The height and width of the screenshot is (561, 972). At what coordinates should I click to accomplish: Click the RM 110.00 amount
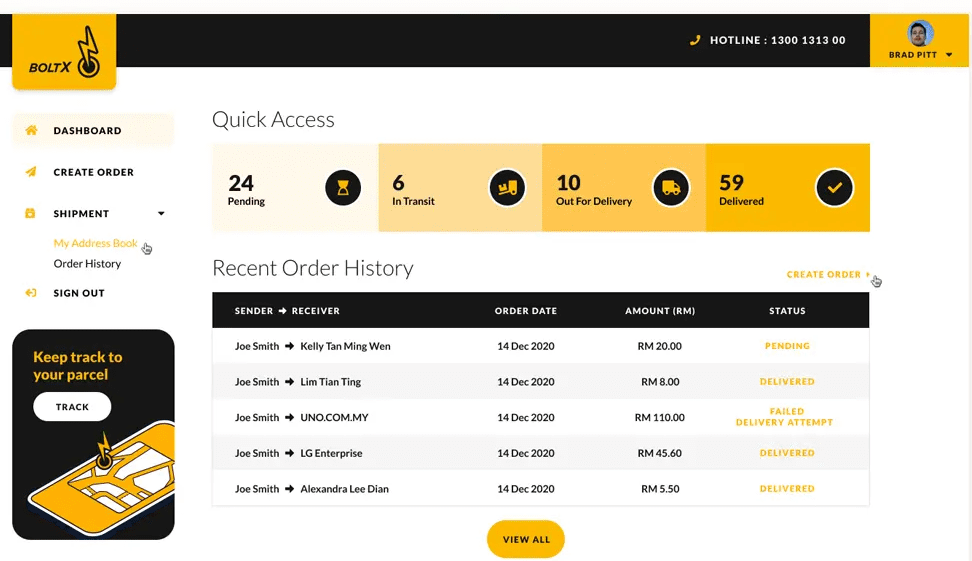tap(660, 417)
